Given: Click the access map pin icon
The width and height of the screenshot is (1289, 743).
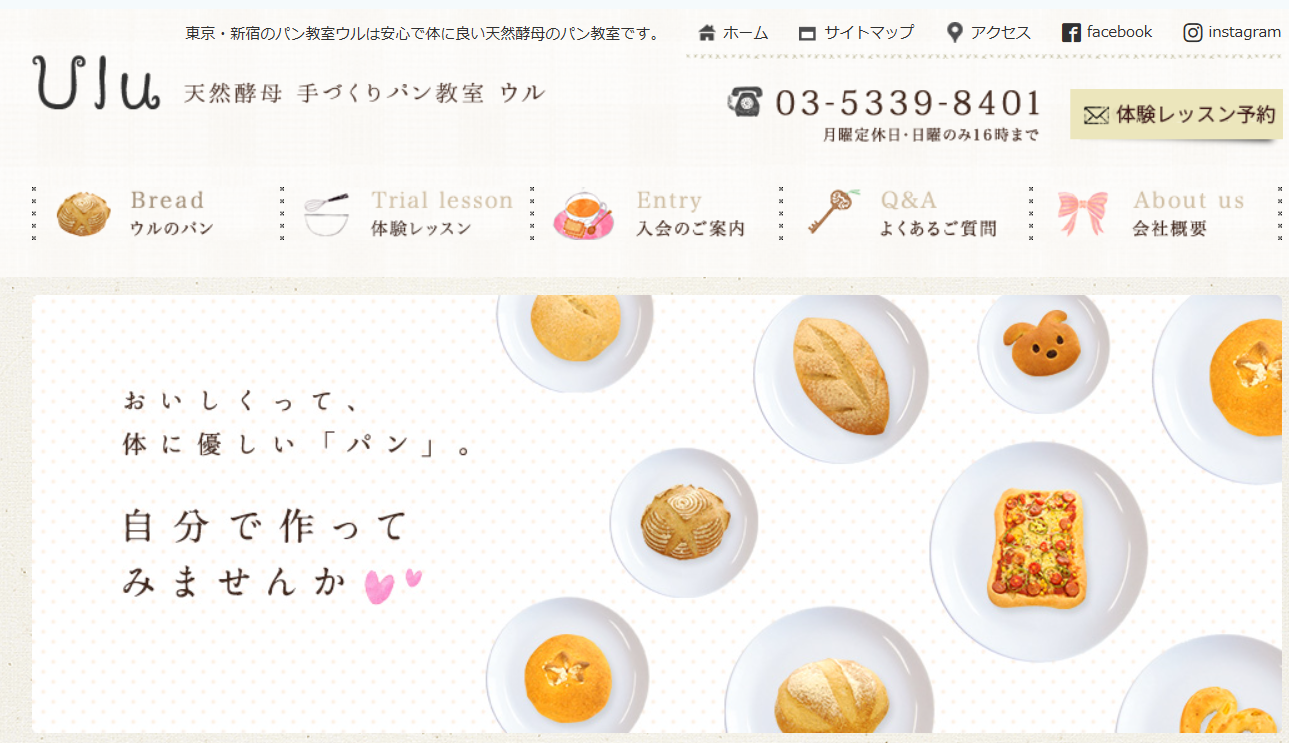Looking at the screenshot, I should [x=955, y=33].
